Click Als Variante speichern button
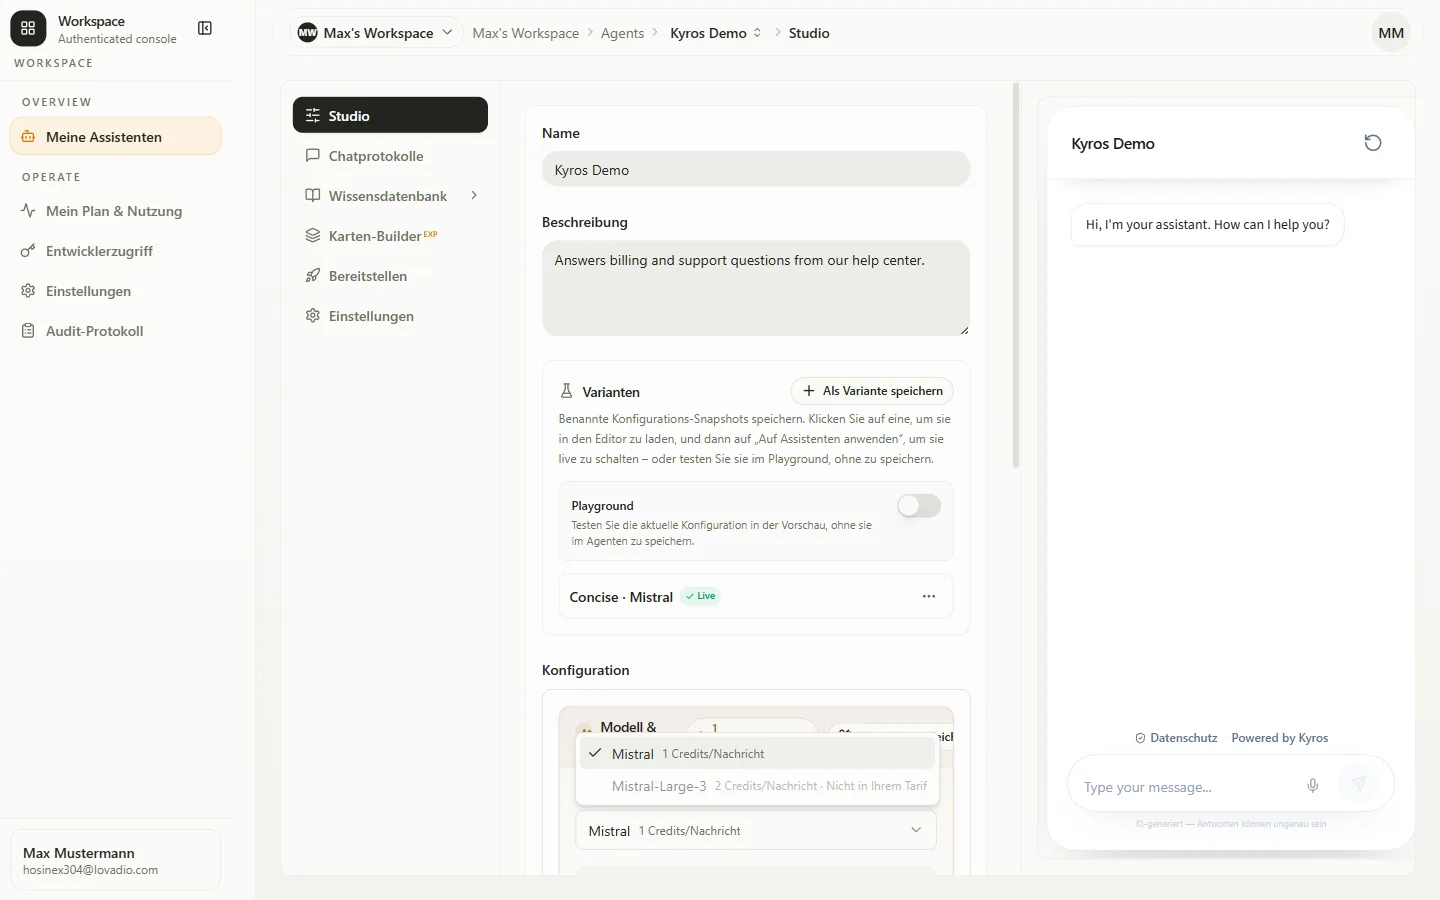 click(872, 391)
